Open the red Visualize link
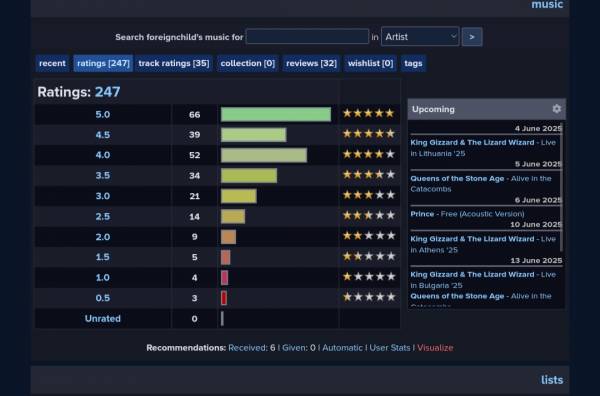The width and height of the screenshot is (600, 396). coord(435,348)
